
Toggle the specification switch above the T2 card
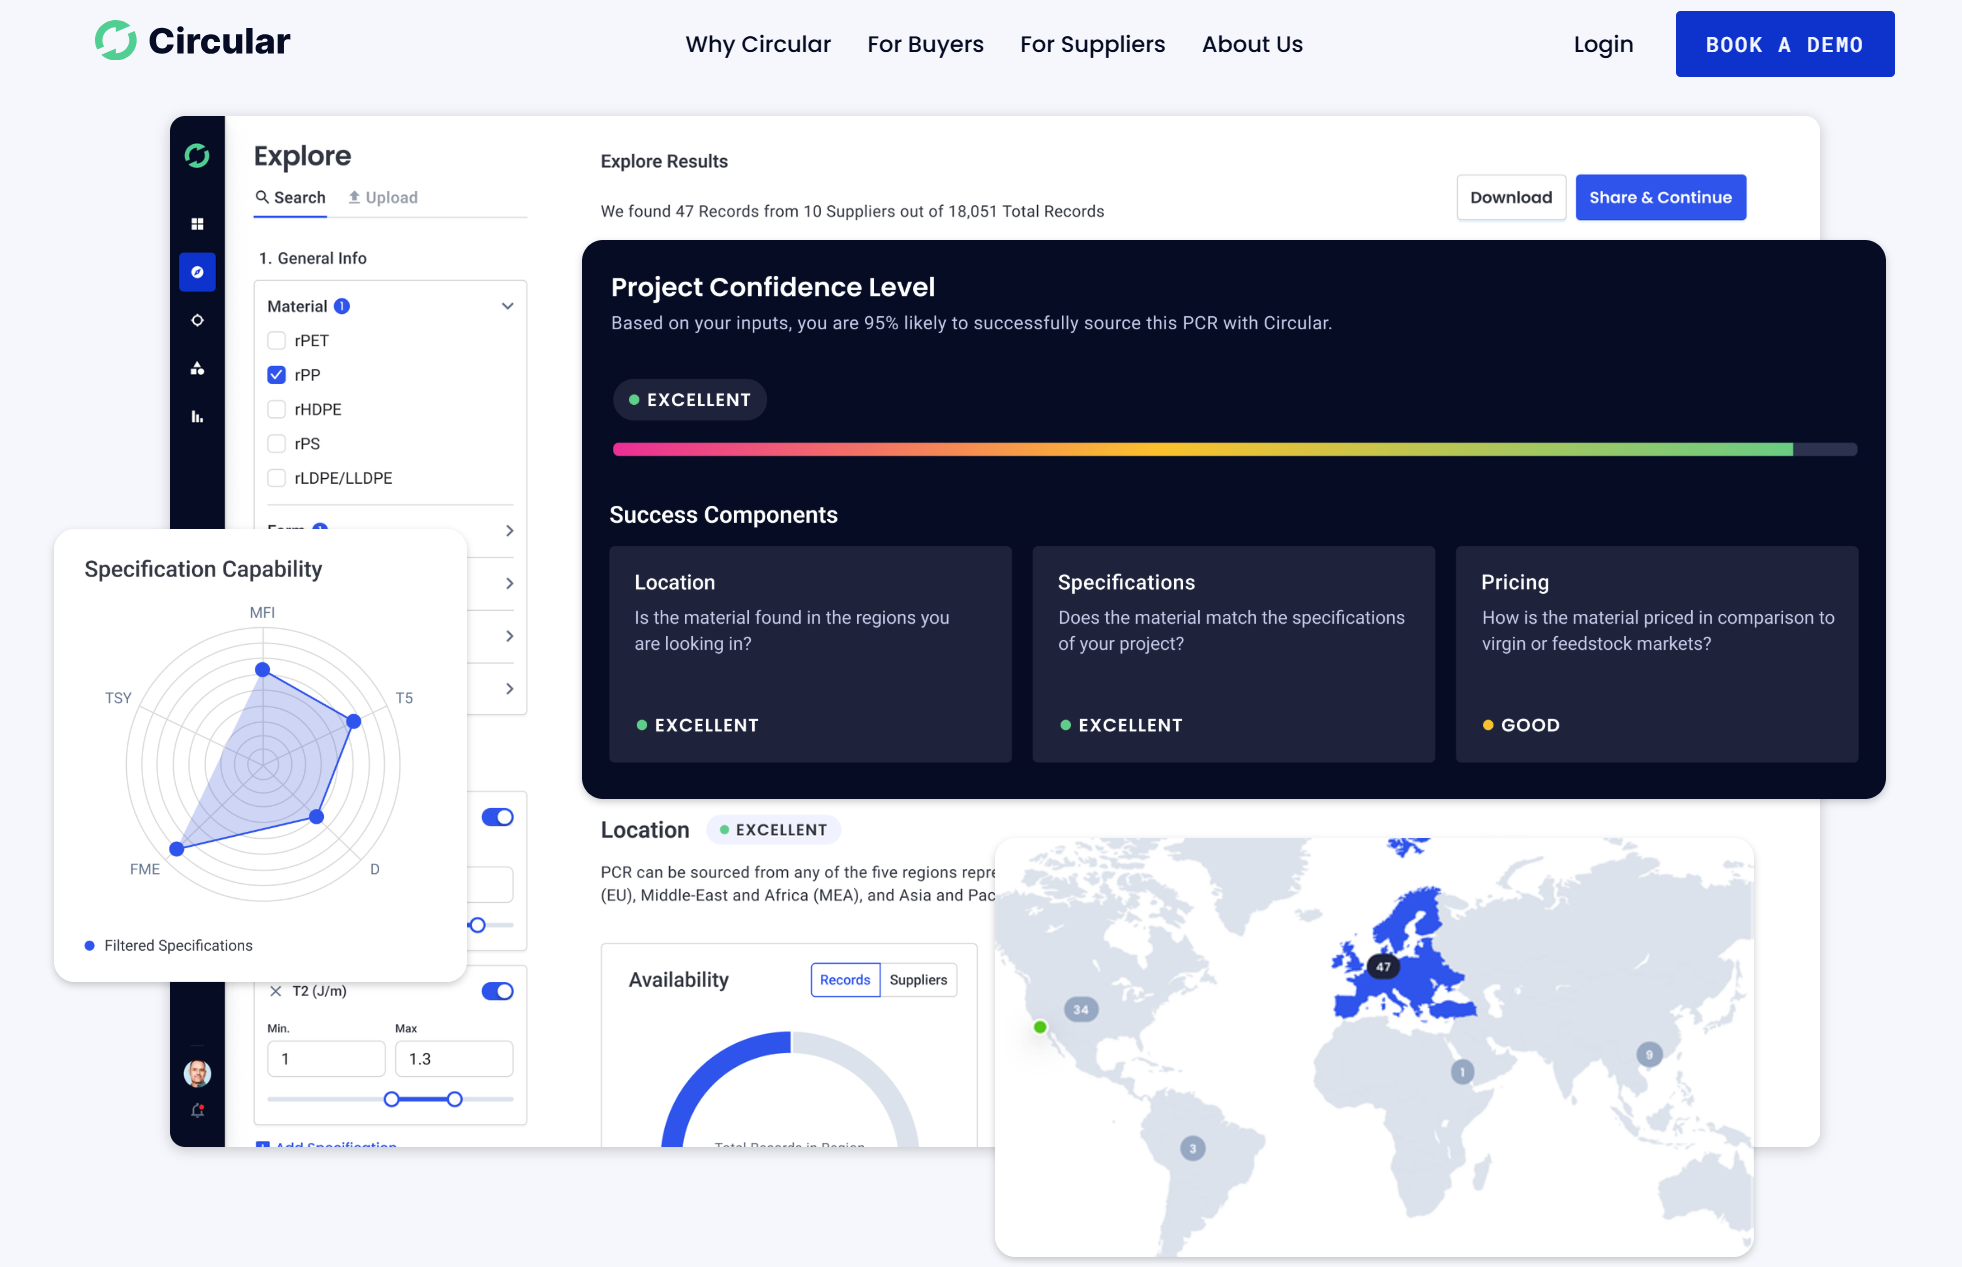[x=498, y=817]
